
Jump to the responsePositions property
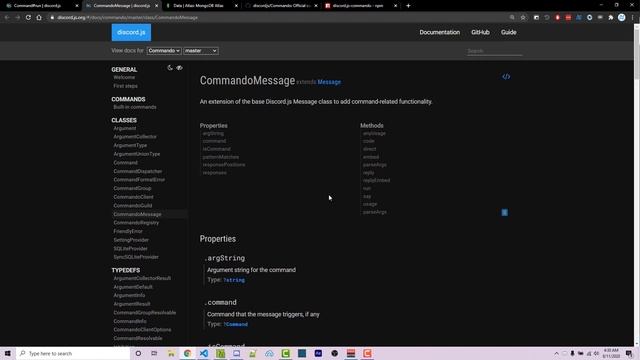click(224, 164)
